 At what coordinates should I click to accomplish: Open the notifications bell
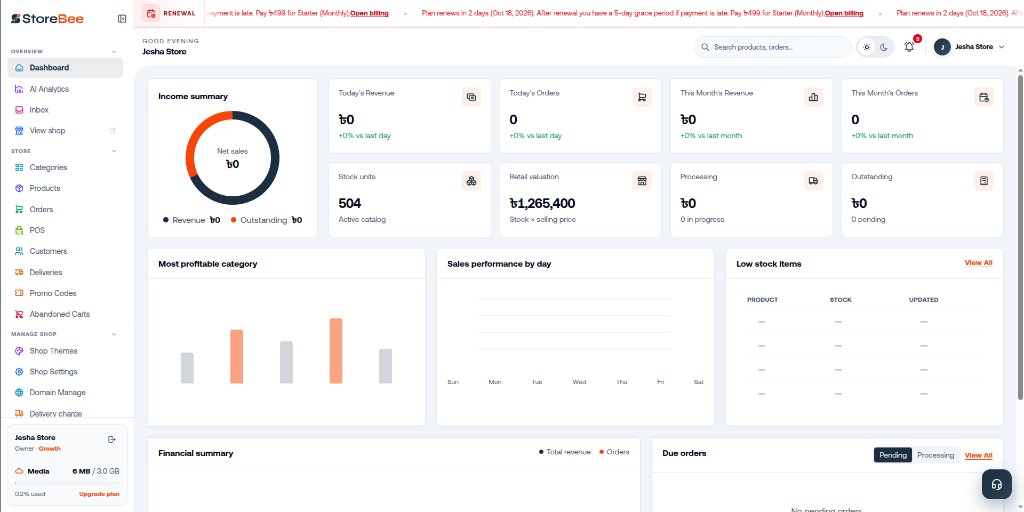click(x=909, y=47)
